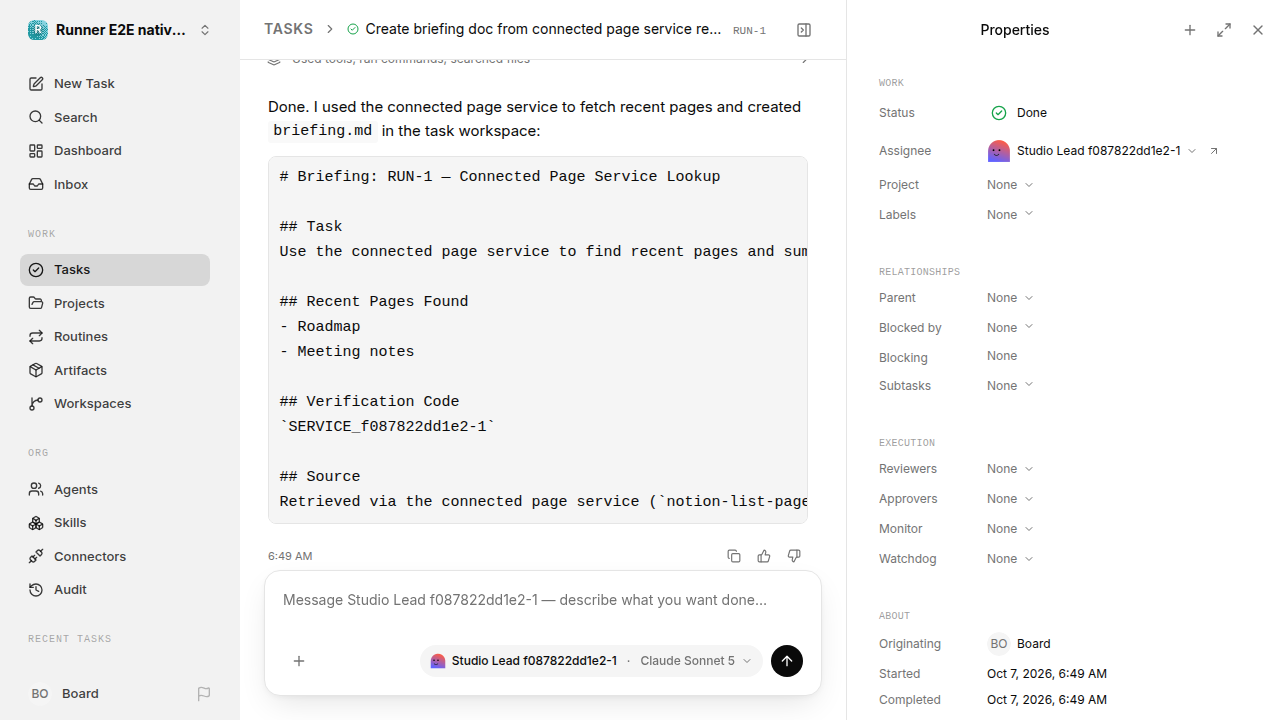Open Search from the sidebar
The image size is (1280, 720).
point(115,117)
